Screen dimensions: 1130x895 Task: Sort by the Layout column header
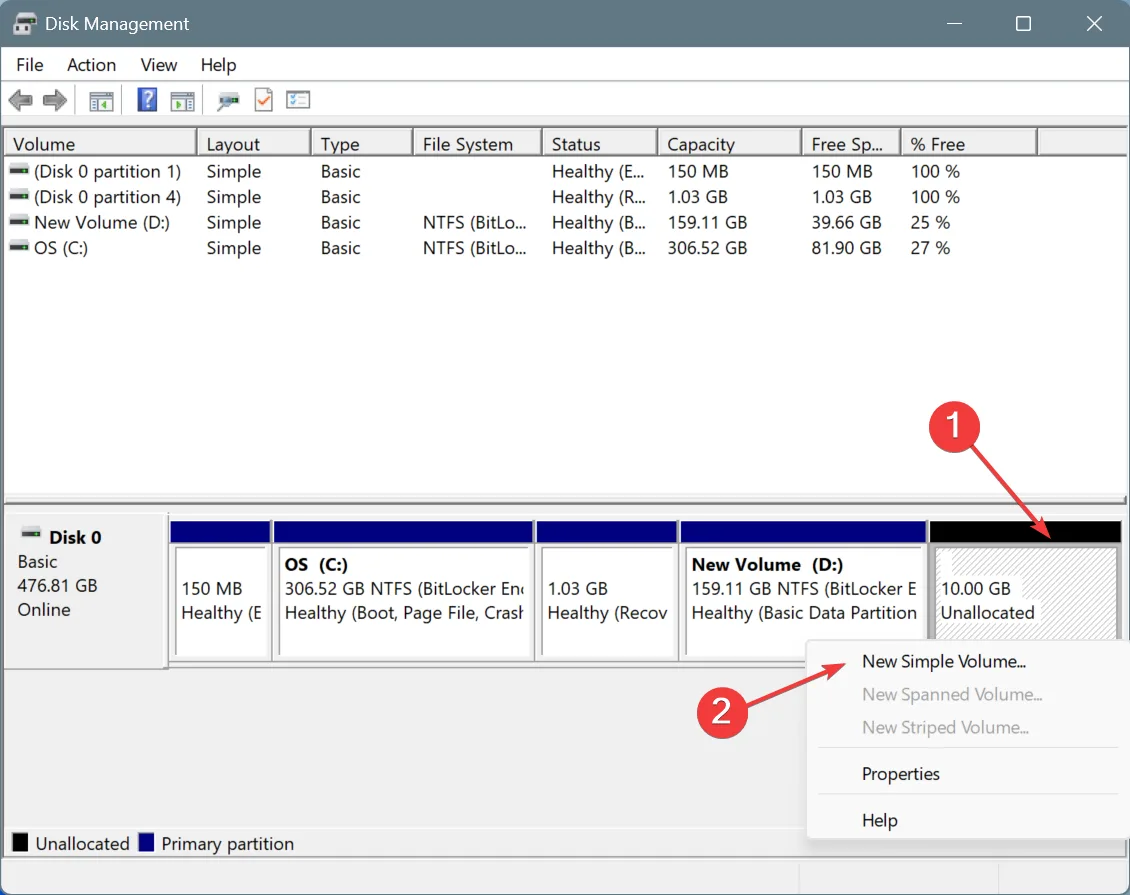[x=254, y=144]
